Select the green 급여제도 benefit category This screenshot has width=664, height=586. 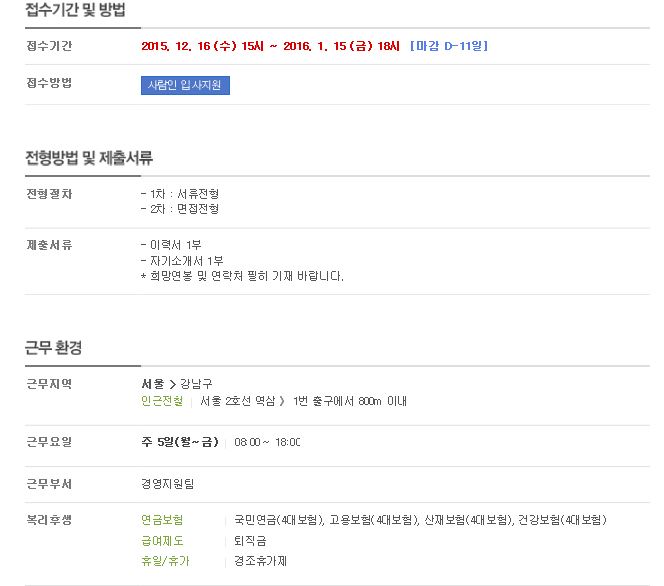tap(162, 541)
